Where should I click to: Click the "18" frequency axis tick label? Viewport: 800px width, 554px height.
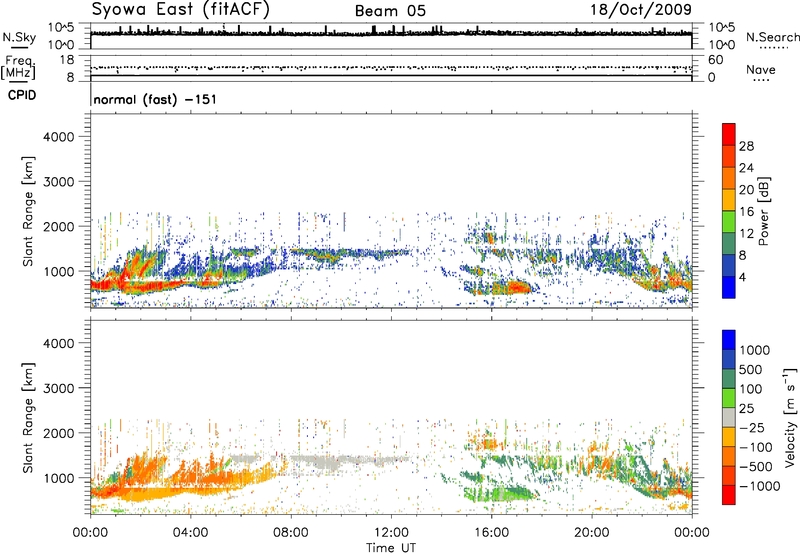(x=67, y=60)
